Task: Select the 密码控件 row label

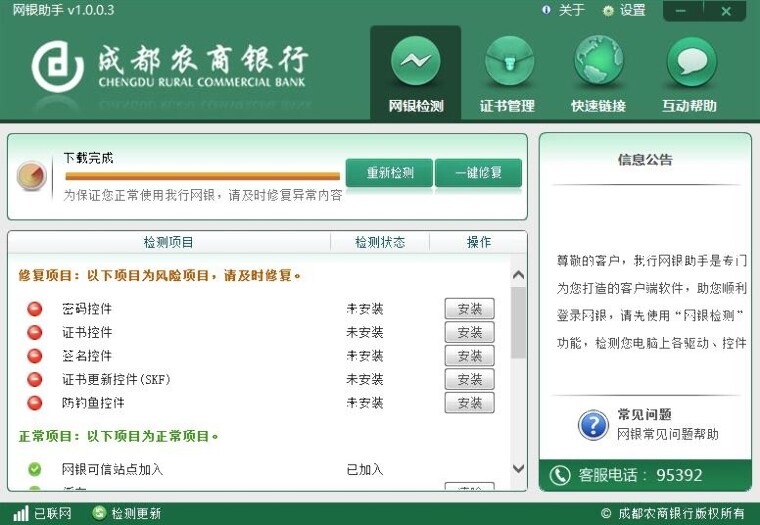Action: click(x=87, y=309)
